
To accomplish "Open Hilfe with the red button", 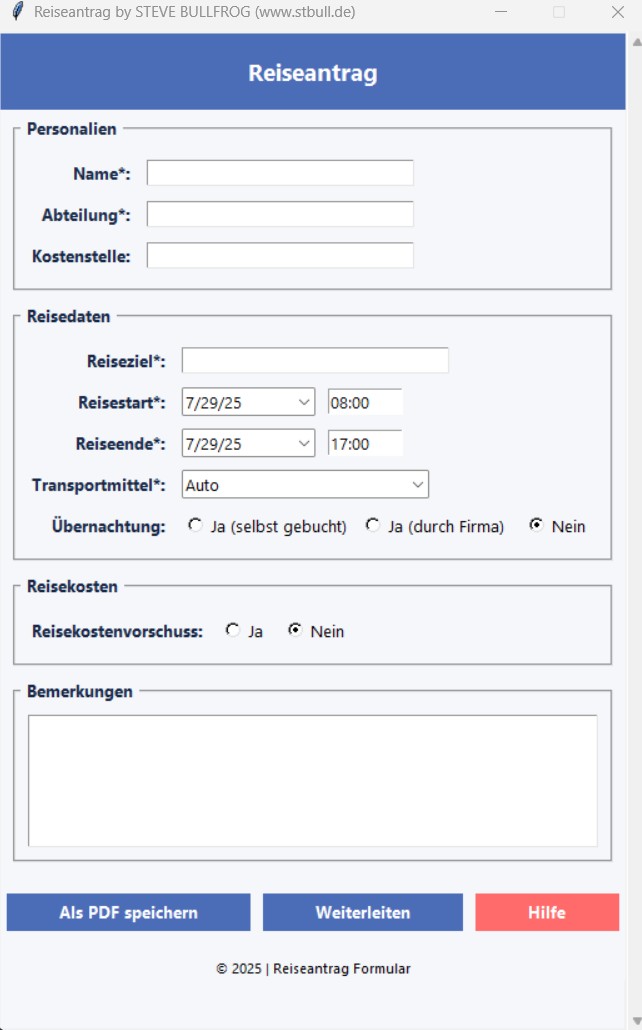I will pyautogui.click(x=546, y=911).
